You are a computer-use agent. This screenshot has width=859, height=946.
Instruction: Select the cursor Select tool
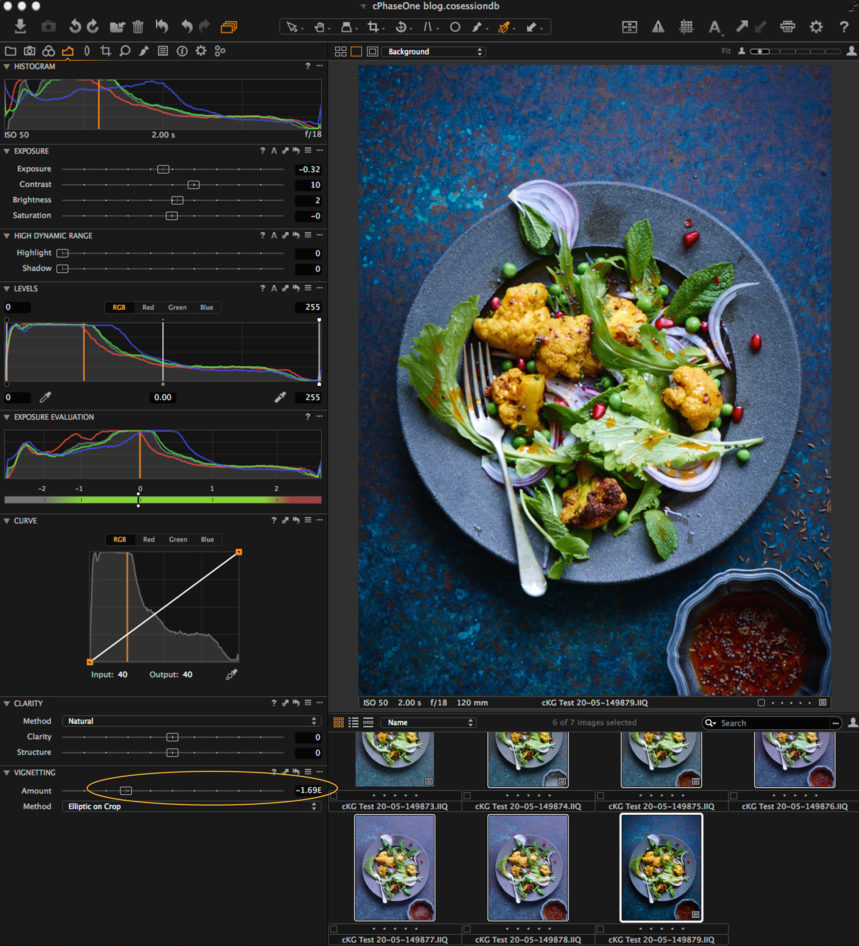(292, 27)
